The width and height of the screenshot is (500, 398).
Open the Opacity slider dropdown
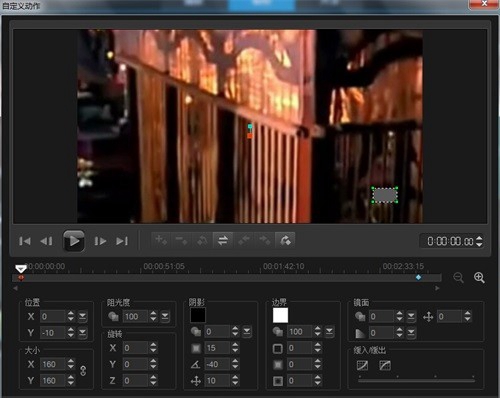165,316
